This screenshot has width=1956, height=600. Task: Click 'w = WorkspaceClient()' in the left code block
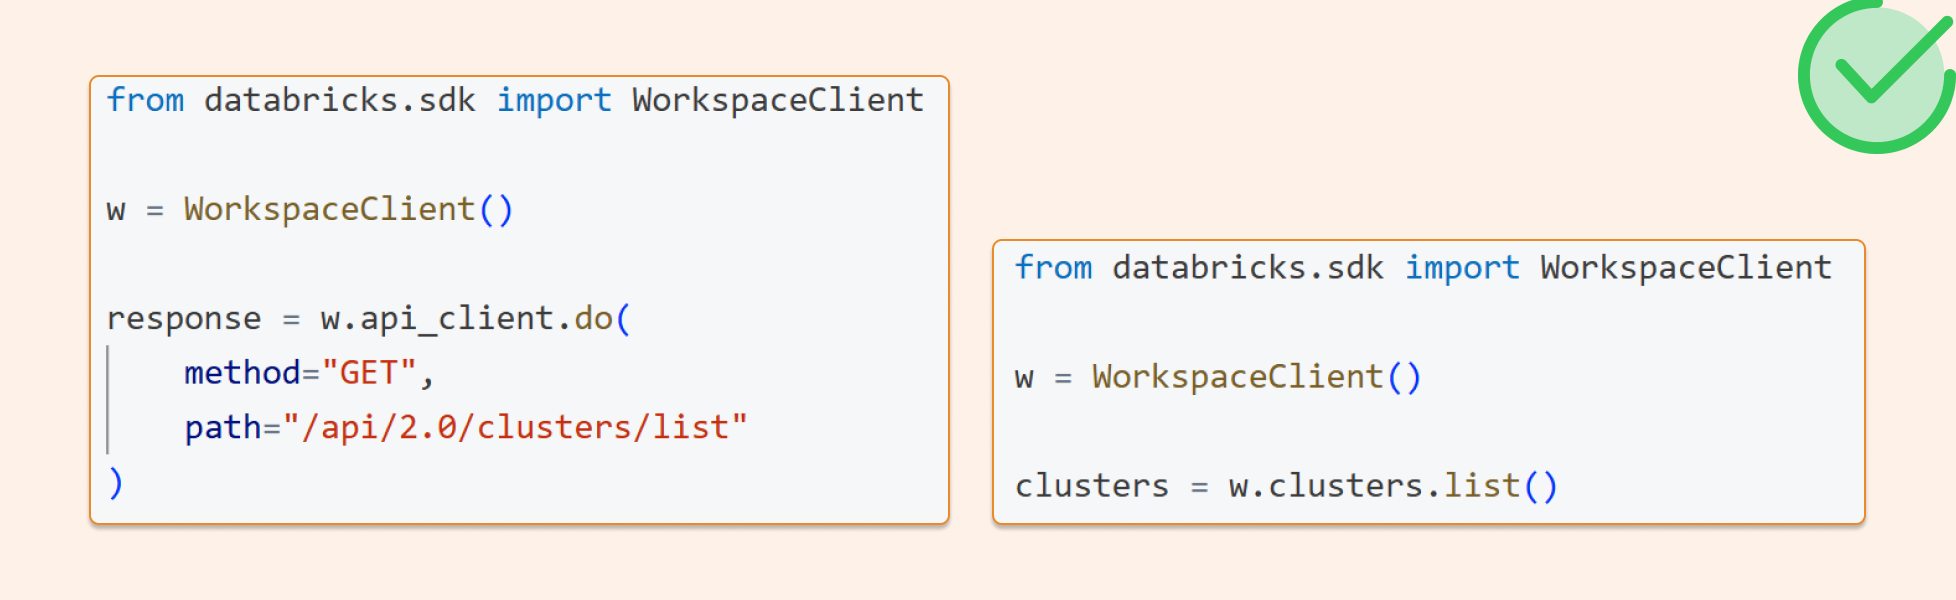[310, 210]
